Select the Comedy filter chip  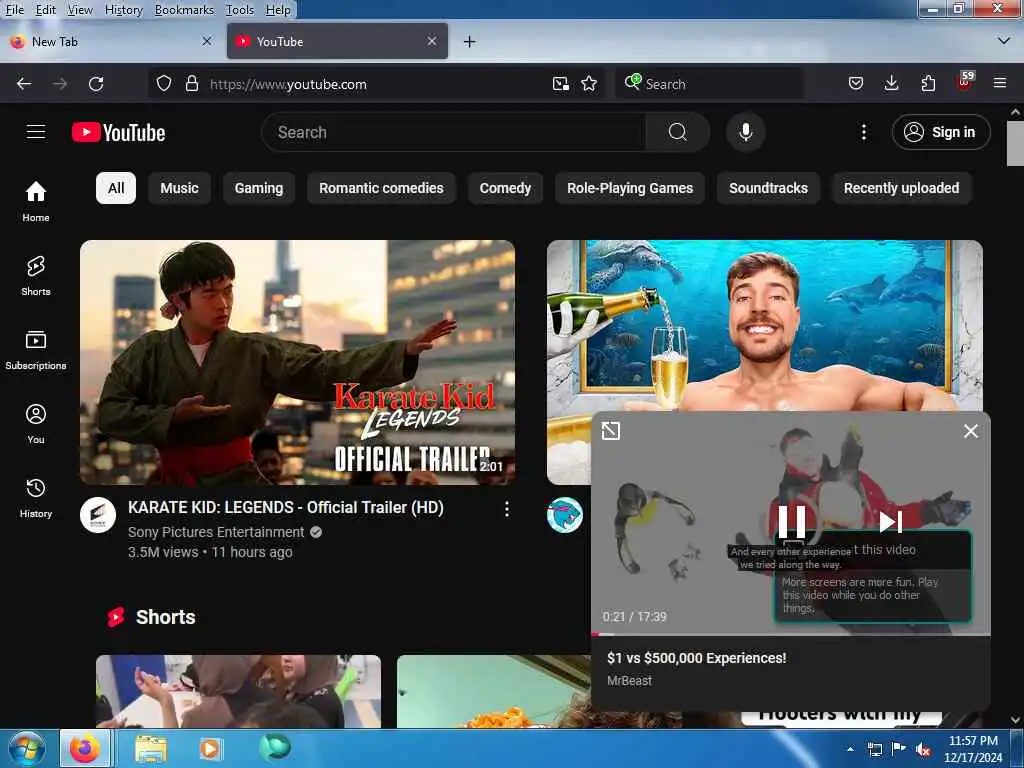(505, 188)
